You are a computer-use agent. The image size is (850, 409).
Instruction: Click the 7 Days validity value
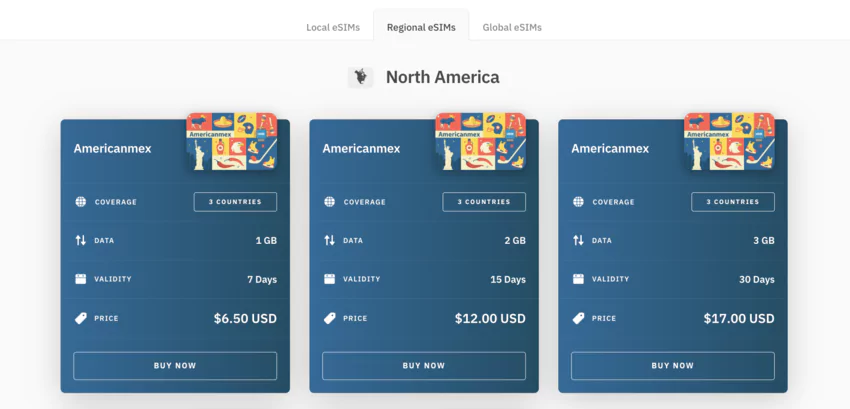[262, 280]
